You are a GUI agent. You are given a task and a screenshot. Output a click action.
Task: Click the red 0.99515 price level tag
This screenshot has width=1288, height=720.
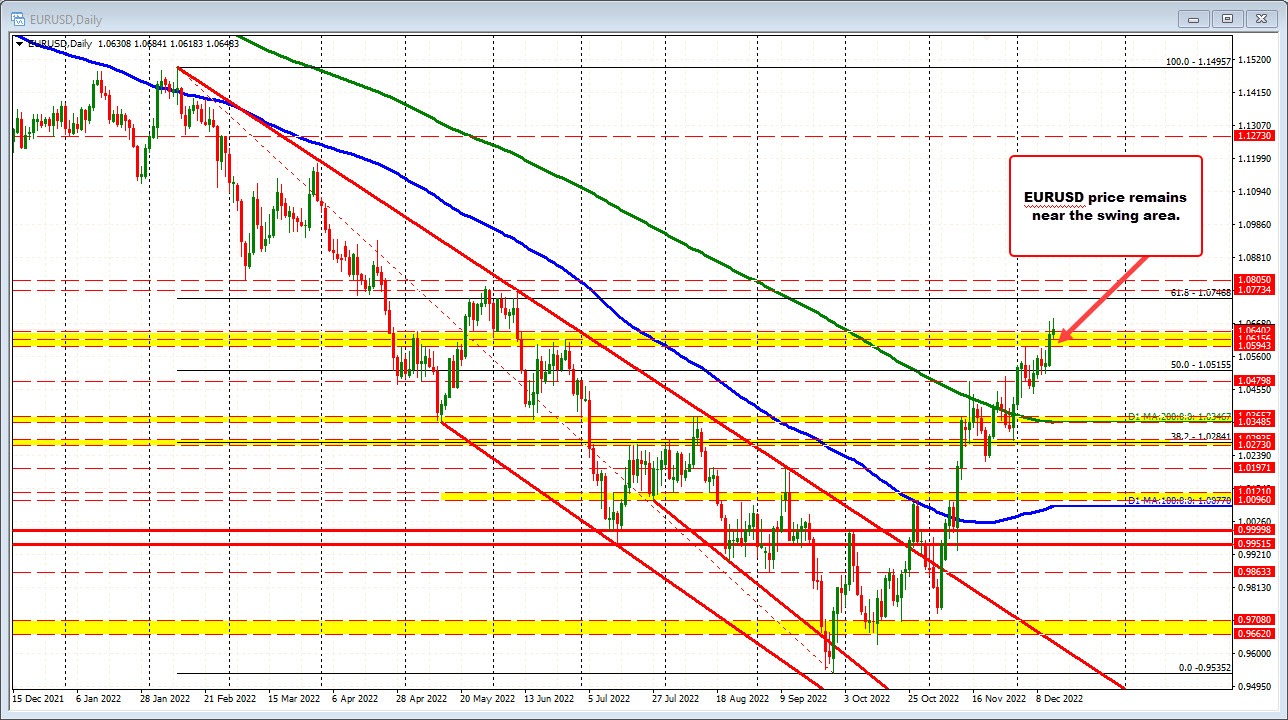pos(1254,543)
